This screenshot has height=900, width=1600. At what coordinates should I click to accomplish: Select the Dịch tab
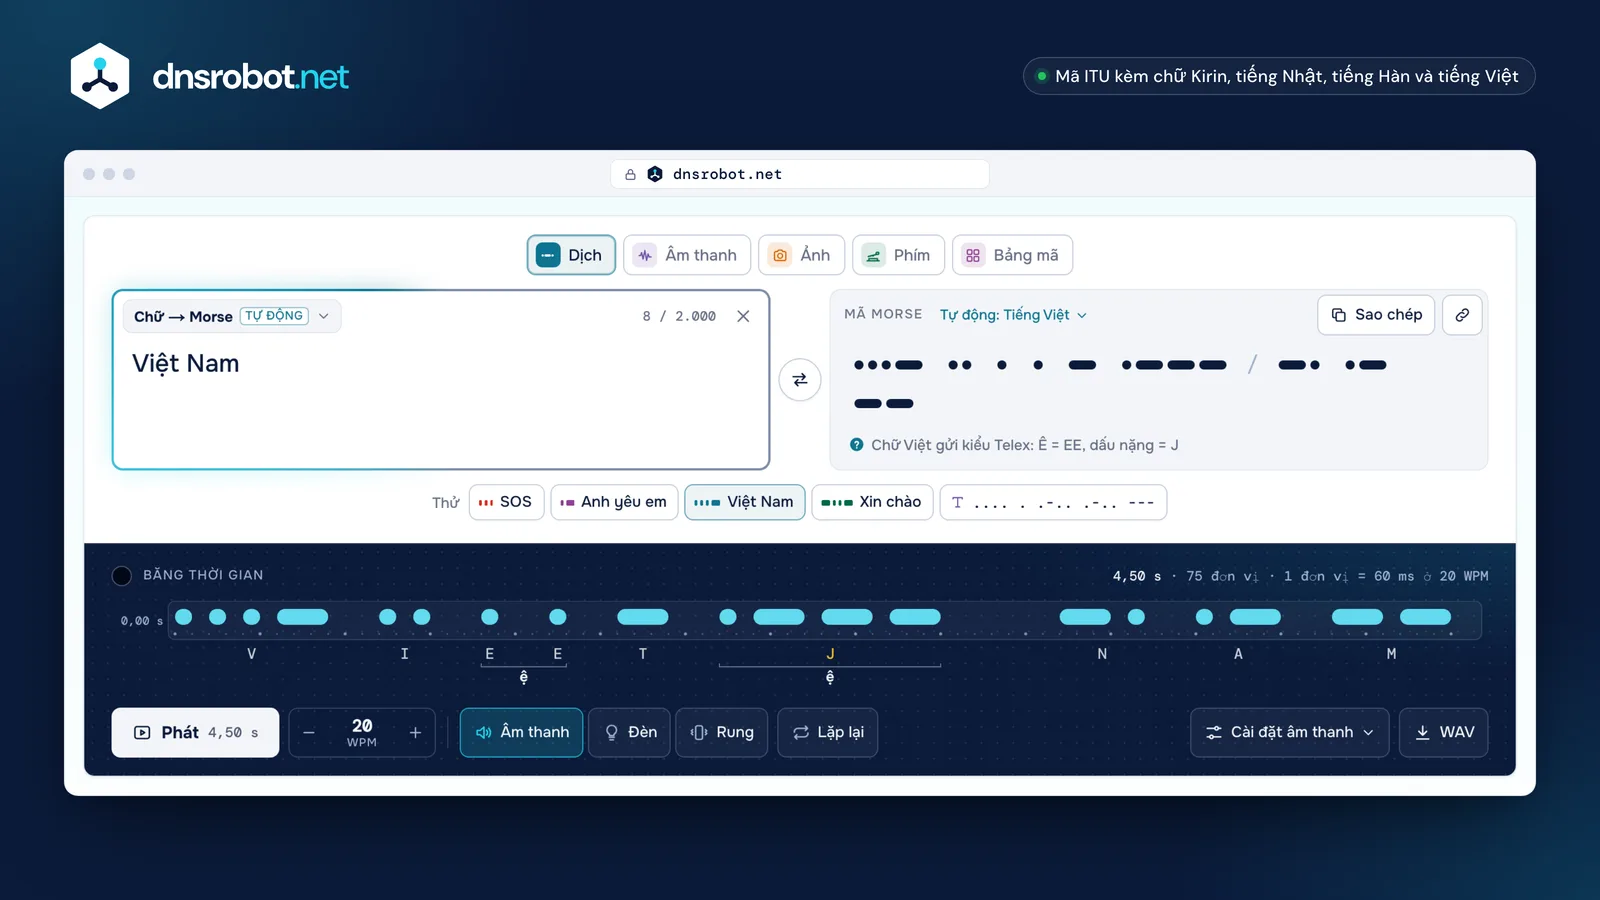pos(571,255)
